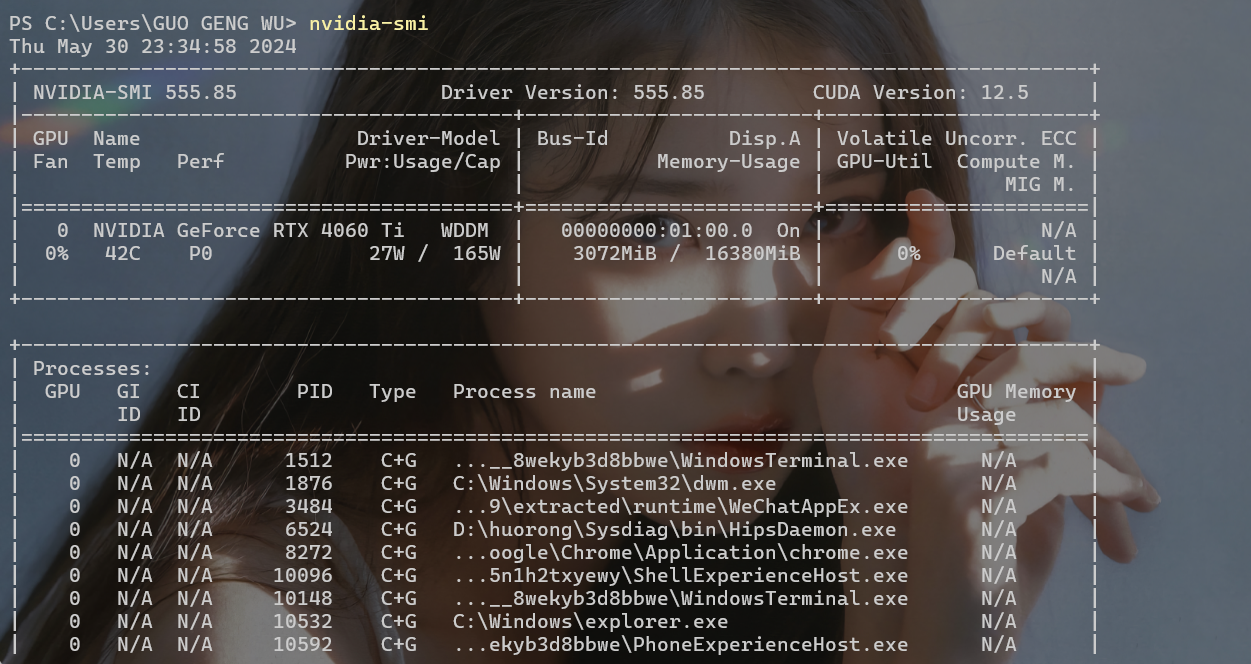Click the 42C temperature reading

click(x=123, y=253)
